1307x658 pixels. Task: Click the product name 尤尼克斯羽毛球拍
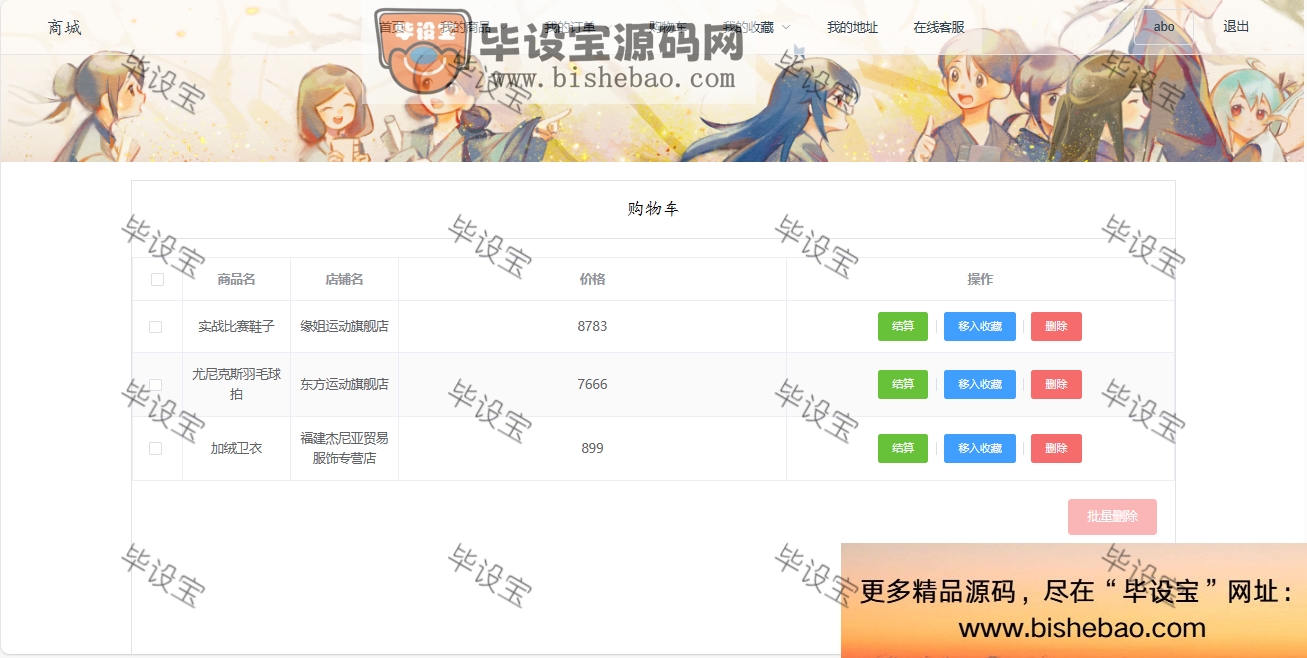[236, 384]
